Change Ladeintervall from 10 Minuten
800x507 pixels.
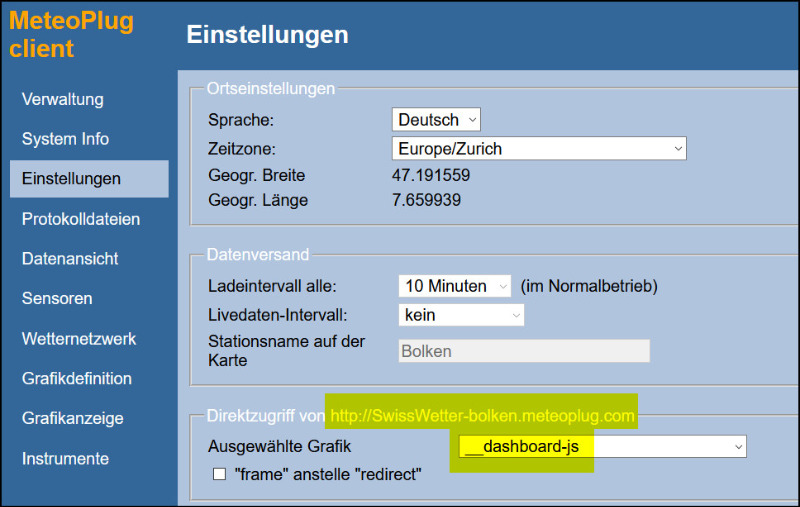point(455,286)
